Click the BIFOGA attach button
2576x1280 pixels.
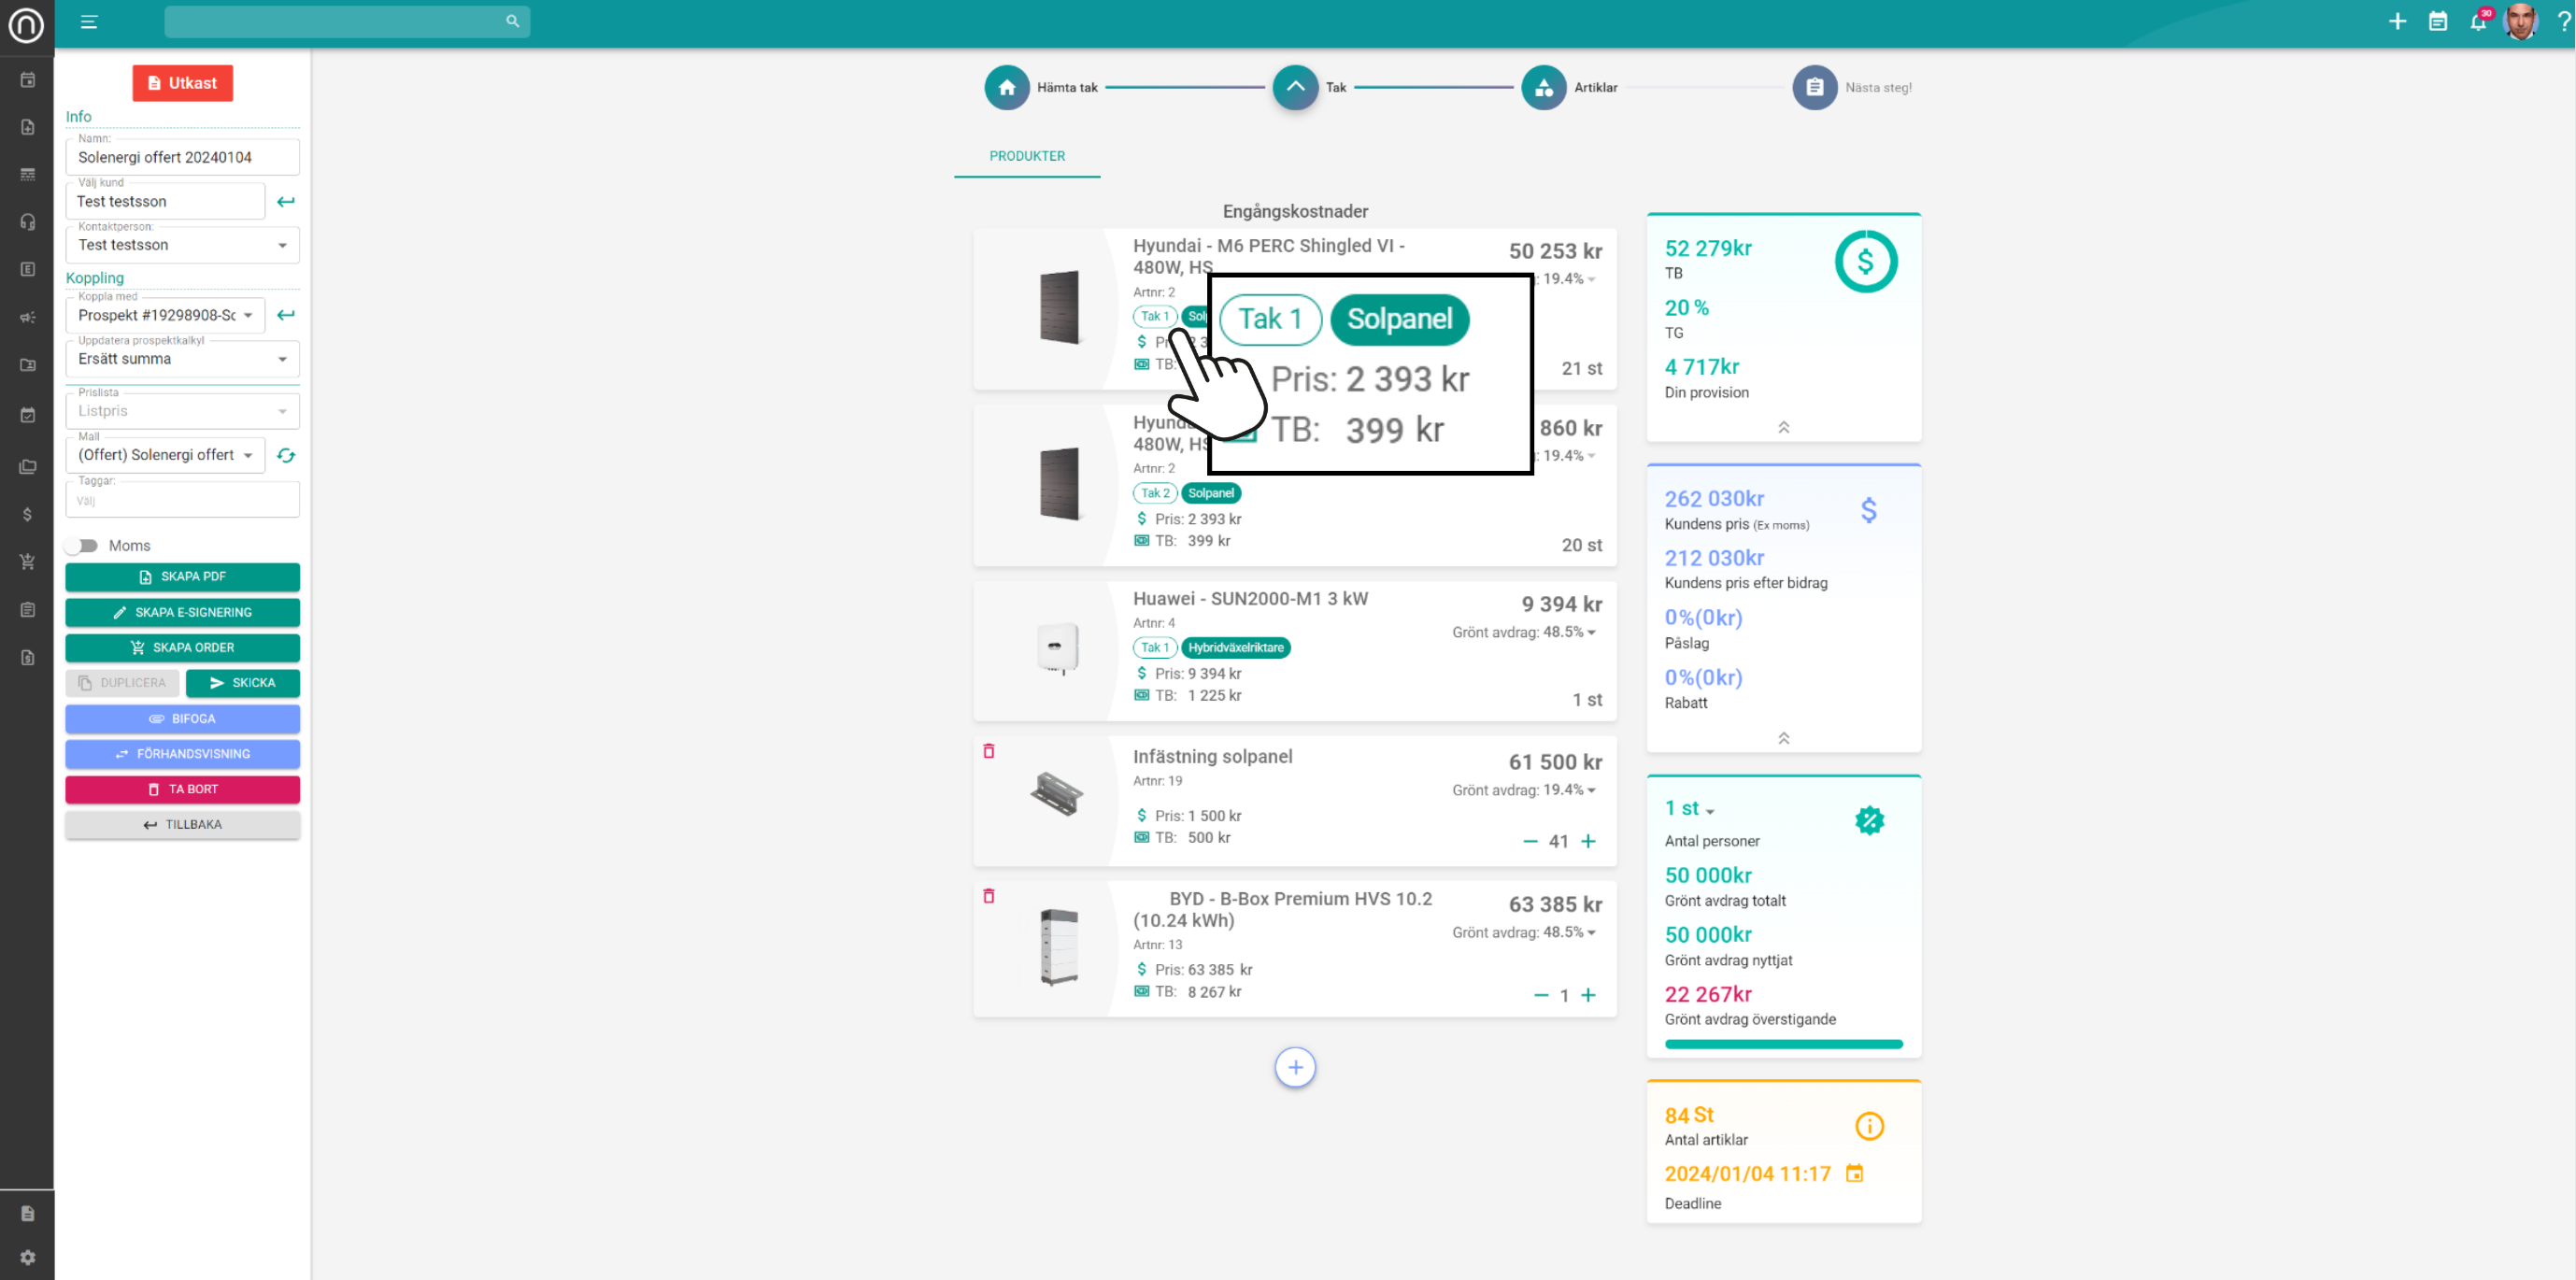(x=183, y=719)
